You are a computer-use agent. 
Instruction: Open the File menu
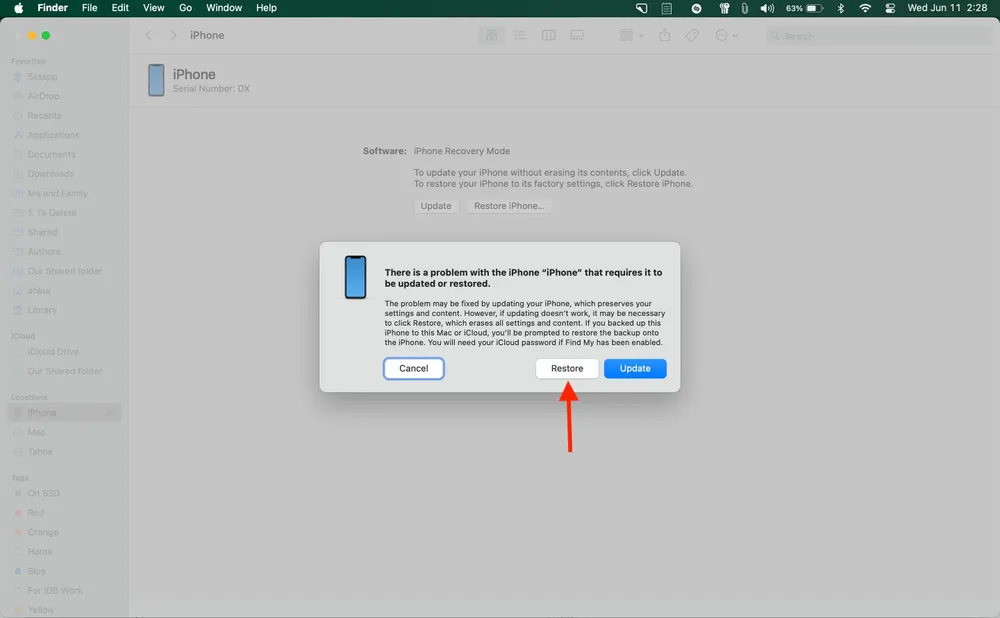[x=90, y=8]
